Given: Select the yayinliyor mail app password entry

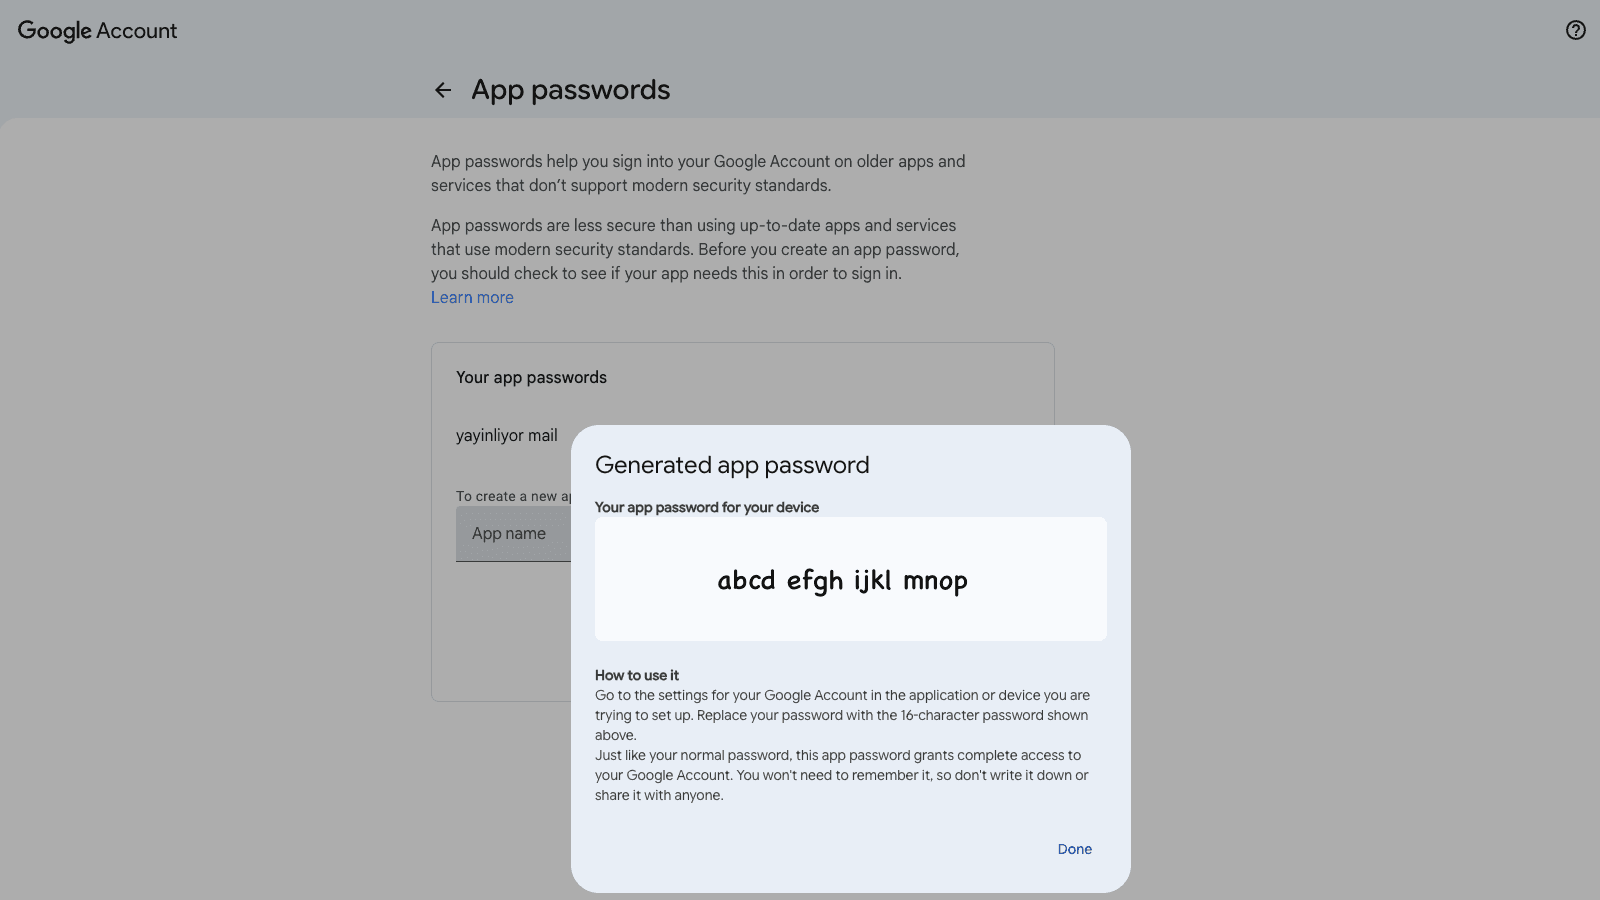Looking at the screenshot, I should 507,435.
